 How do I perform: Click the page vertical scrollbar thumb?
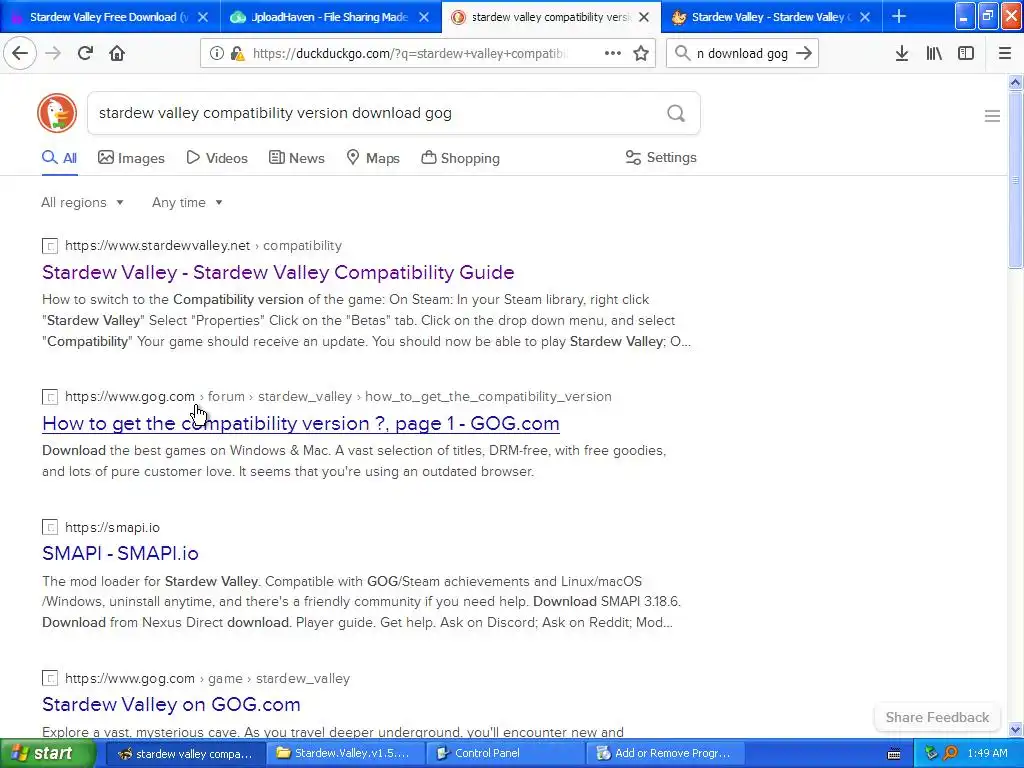click(x=1015, y=180)
